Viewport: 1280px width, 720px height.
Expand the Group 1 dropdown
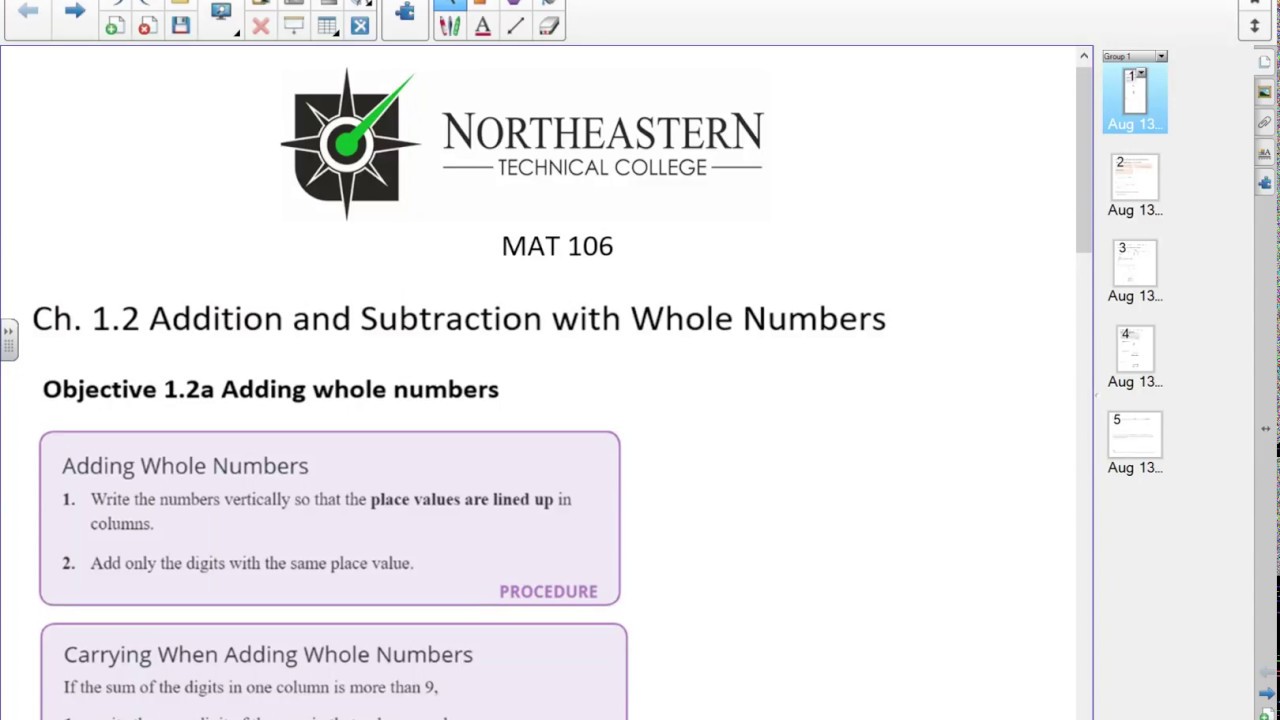(1161, 56)
